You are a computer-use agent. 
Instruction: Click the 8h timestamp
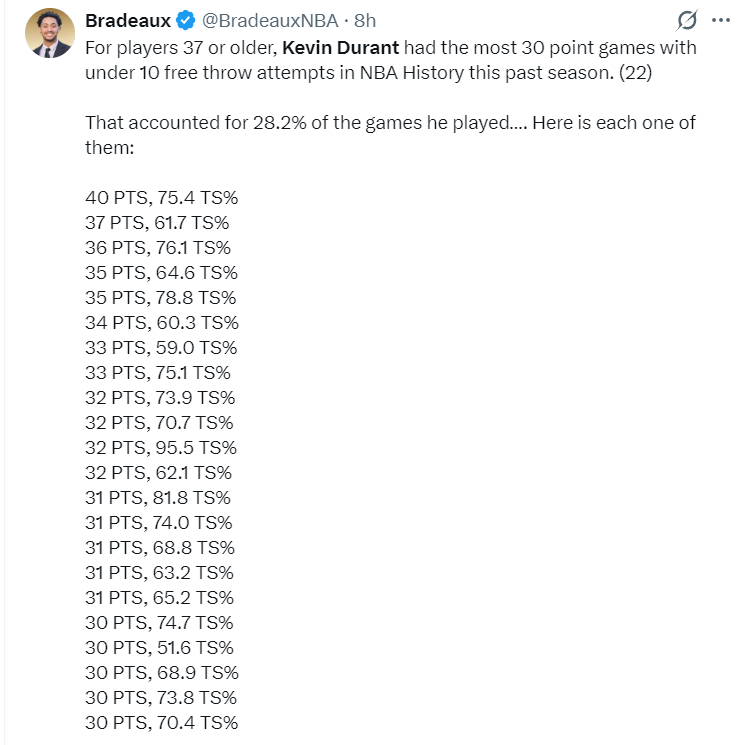point(365,21)
